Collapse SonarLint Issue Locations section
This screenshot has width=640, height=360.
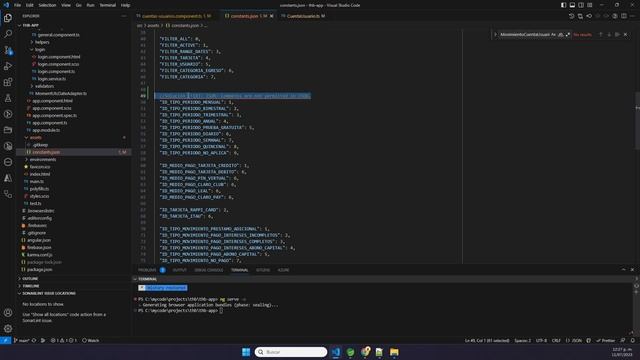tap(49, 293)
